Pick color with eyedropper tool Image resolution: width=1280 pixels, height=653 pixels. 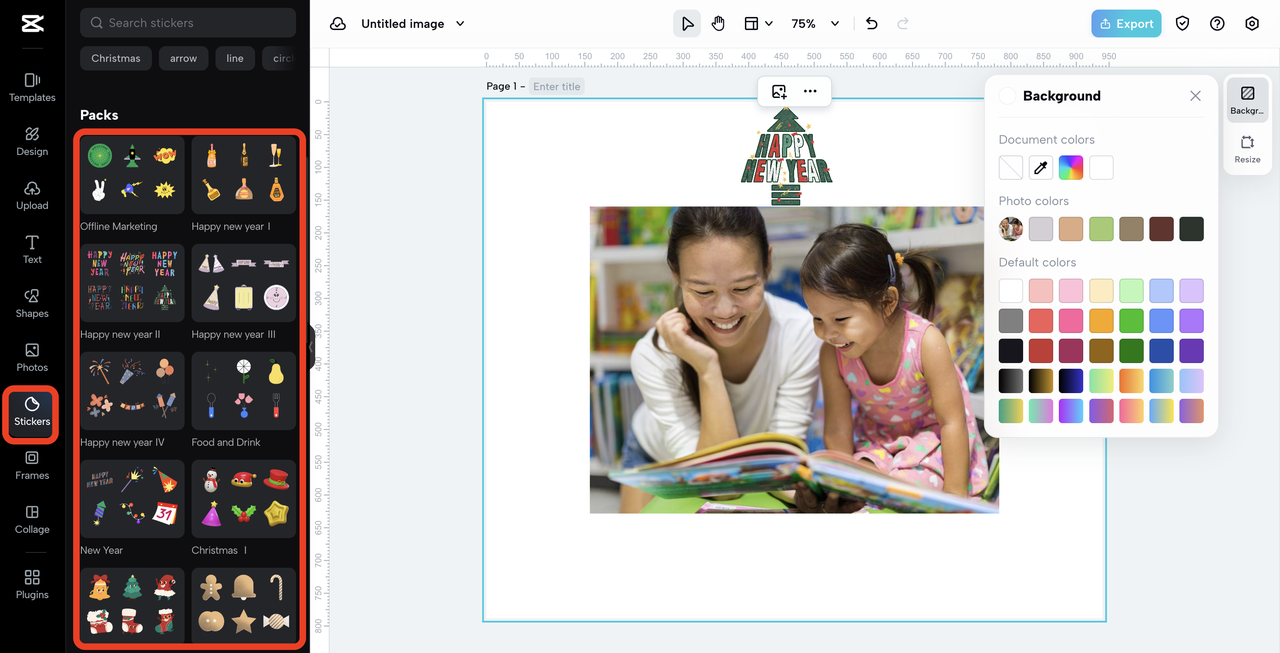click(1041, 168)
